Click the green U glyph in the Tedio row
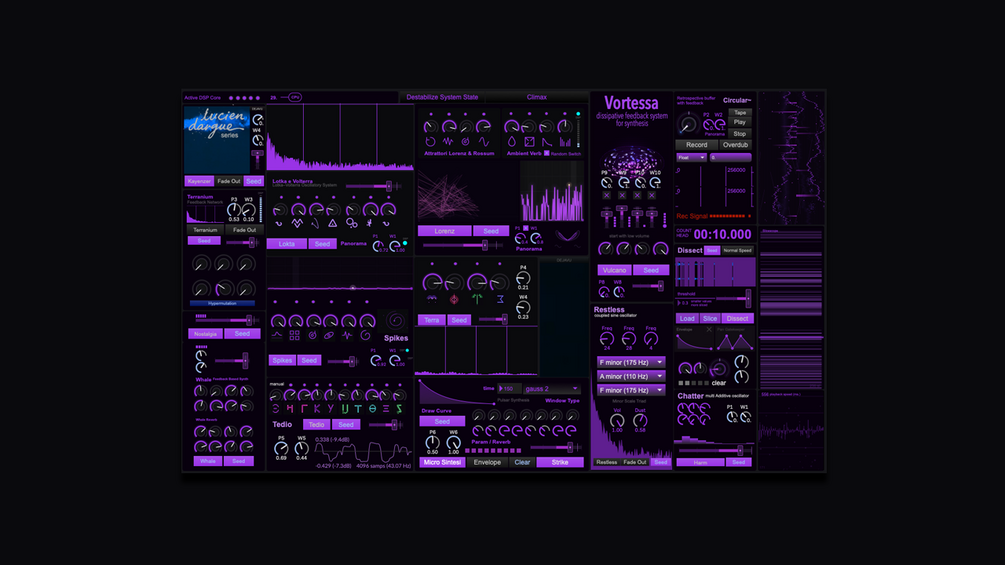This screenshot has width=1005, height=565. [x=345, y=409]
